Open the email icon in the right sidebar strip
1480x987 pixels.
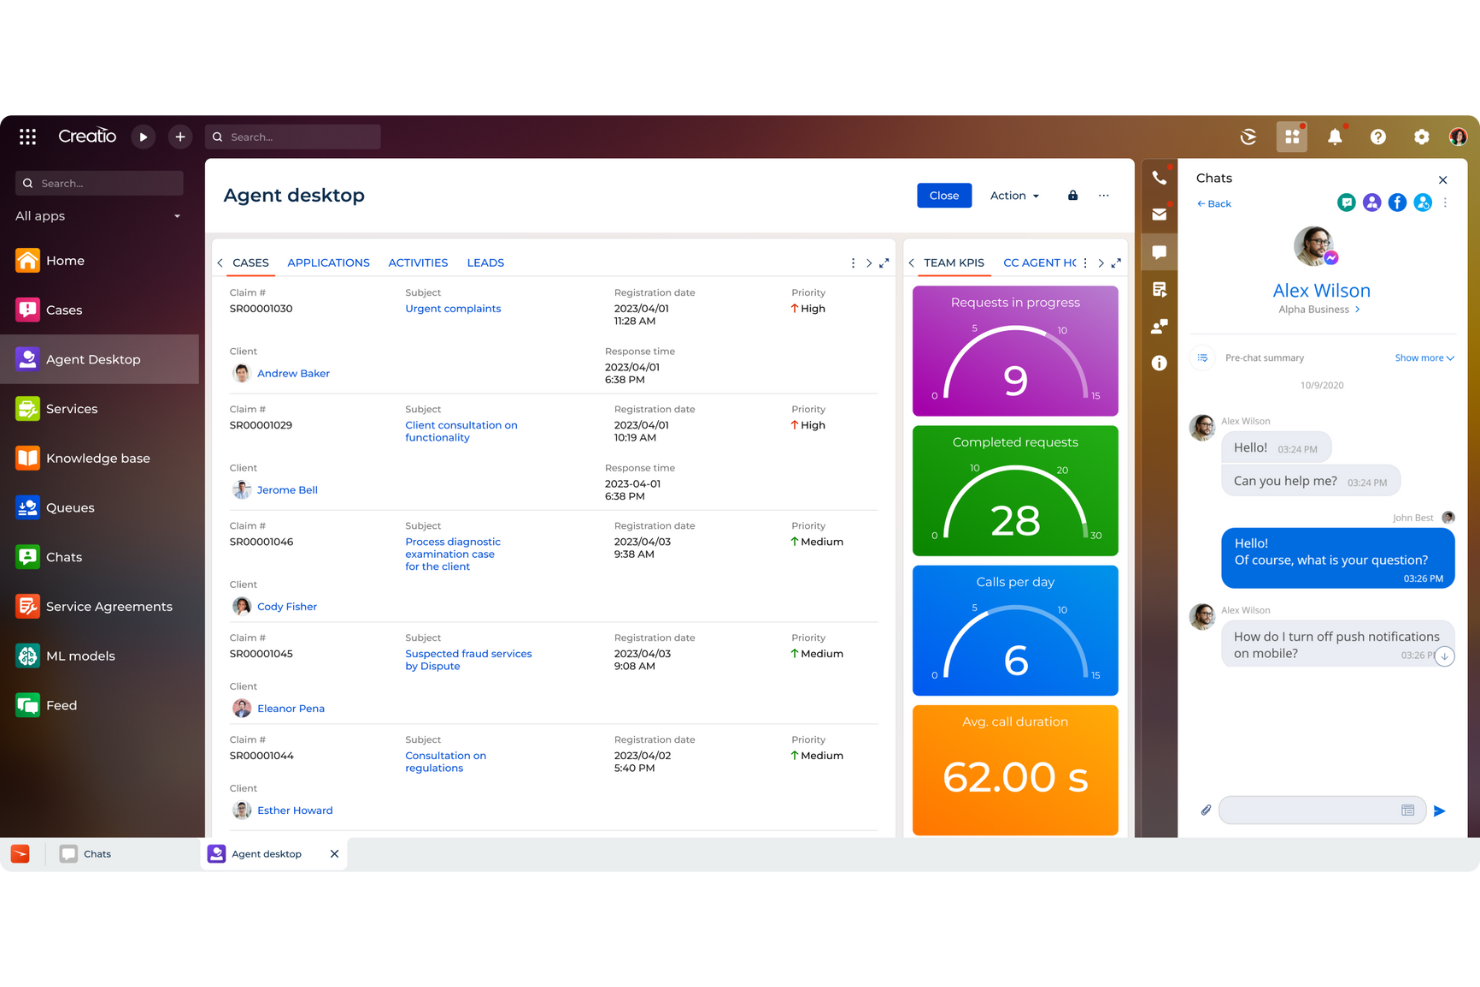click(1159, 214)
